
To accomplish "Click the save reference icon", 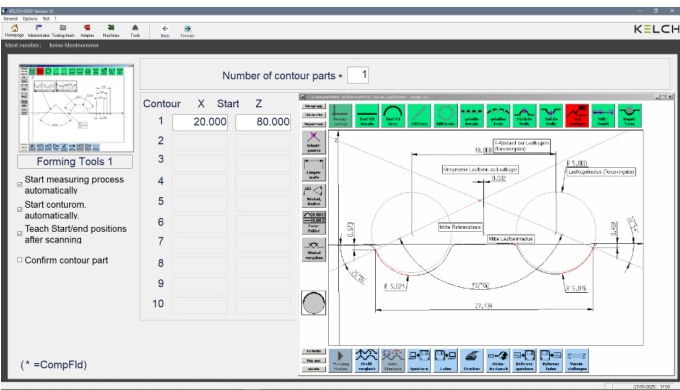I will [524, 360].
